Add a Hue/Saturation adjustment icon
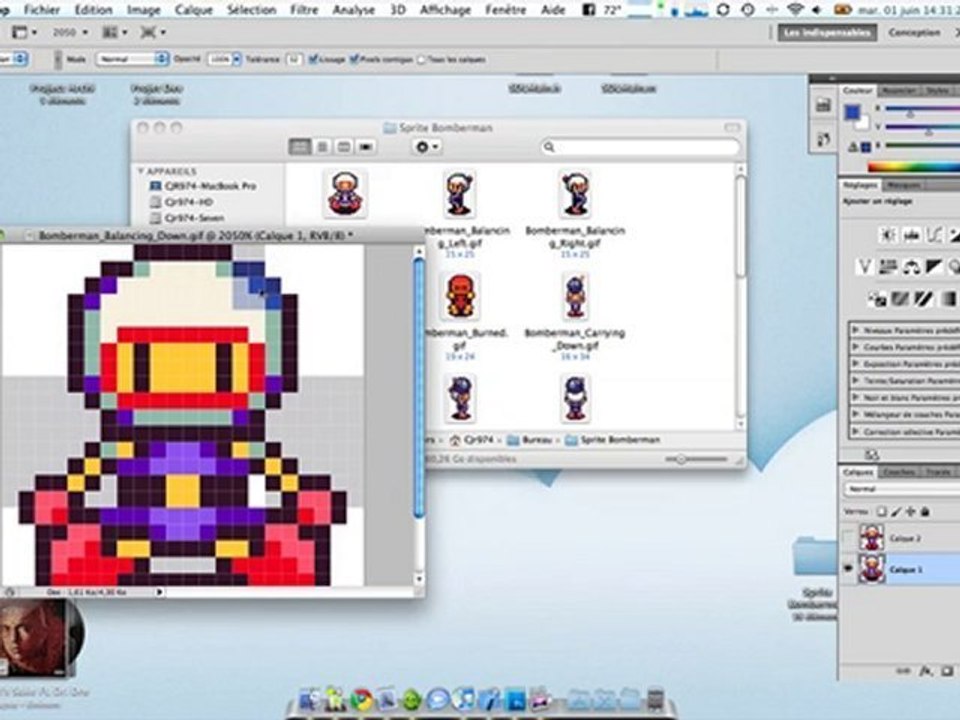The height and width of the screenshot is (720, 960). point(888,267)
